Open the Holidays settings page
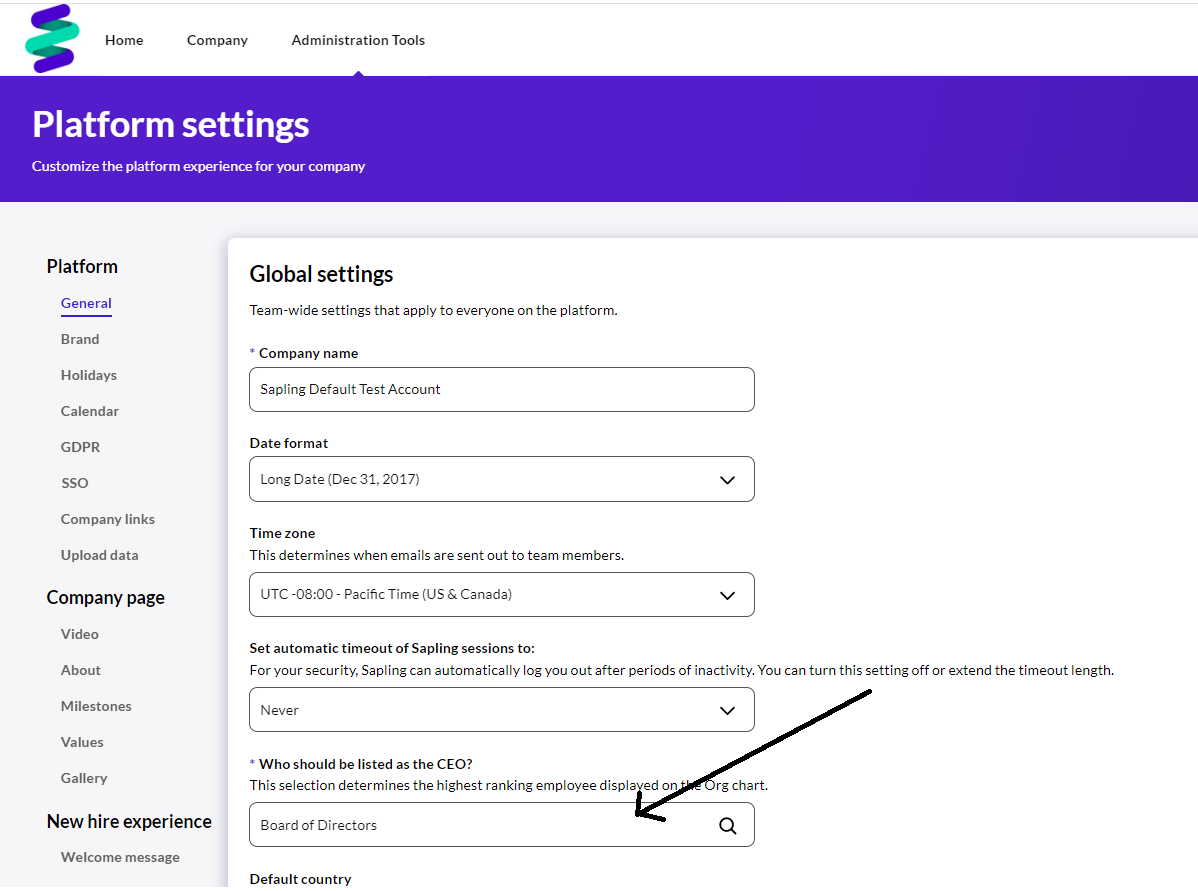The height and width of the screenshot is (891, 1198). 89,375
